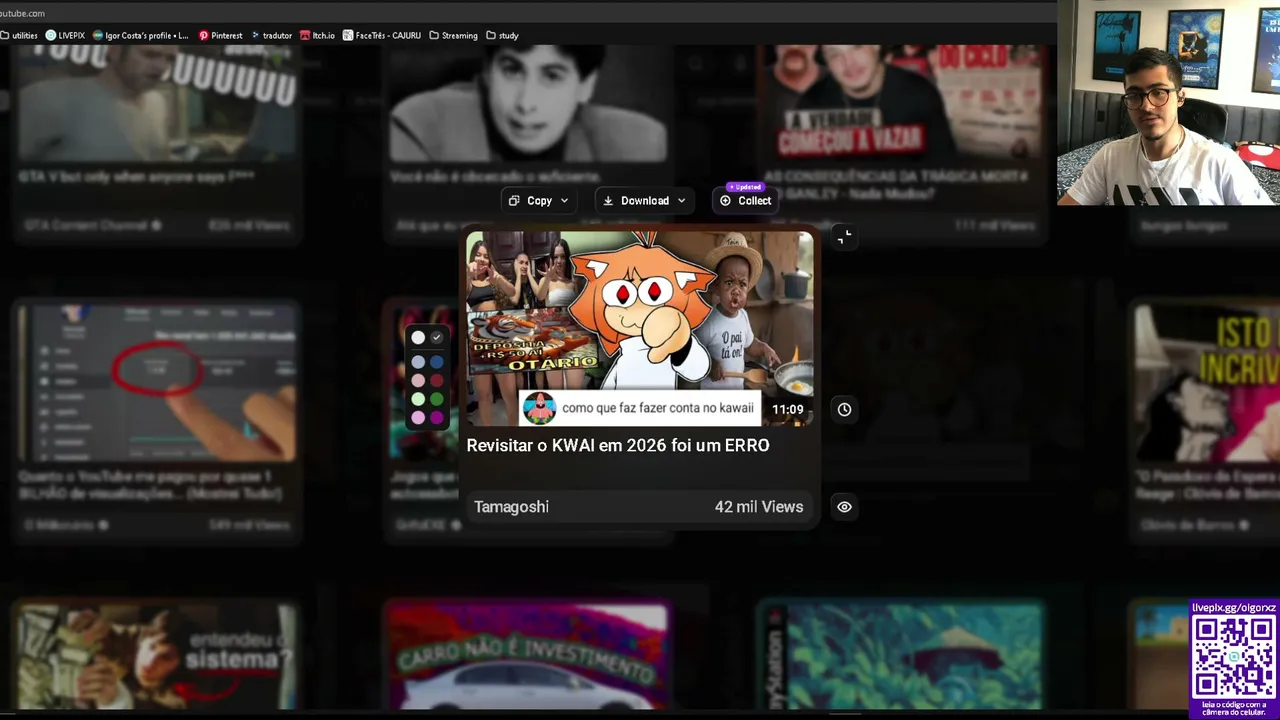Click the Collect button

coord(745,201)
